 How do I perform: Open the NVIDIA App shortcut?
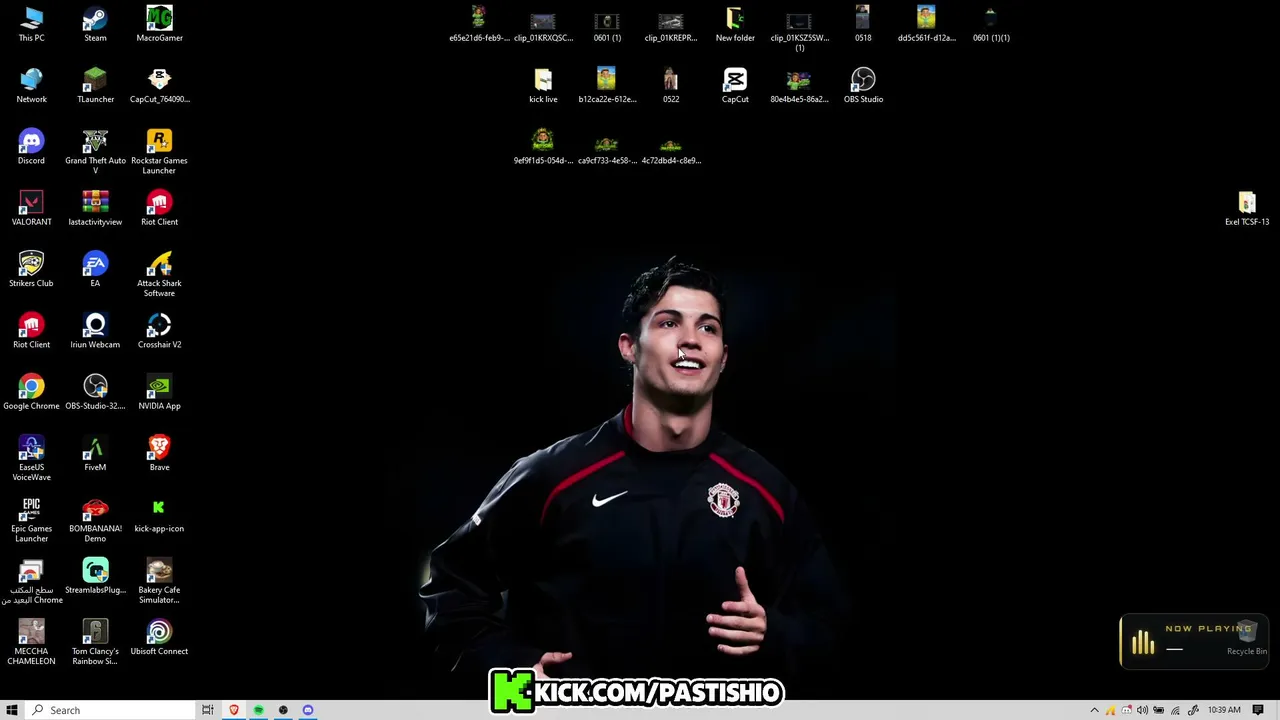point(159,391)
